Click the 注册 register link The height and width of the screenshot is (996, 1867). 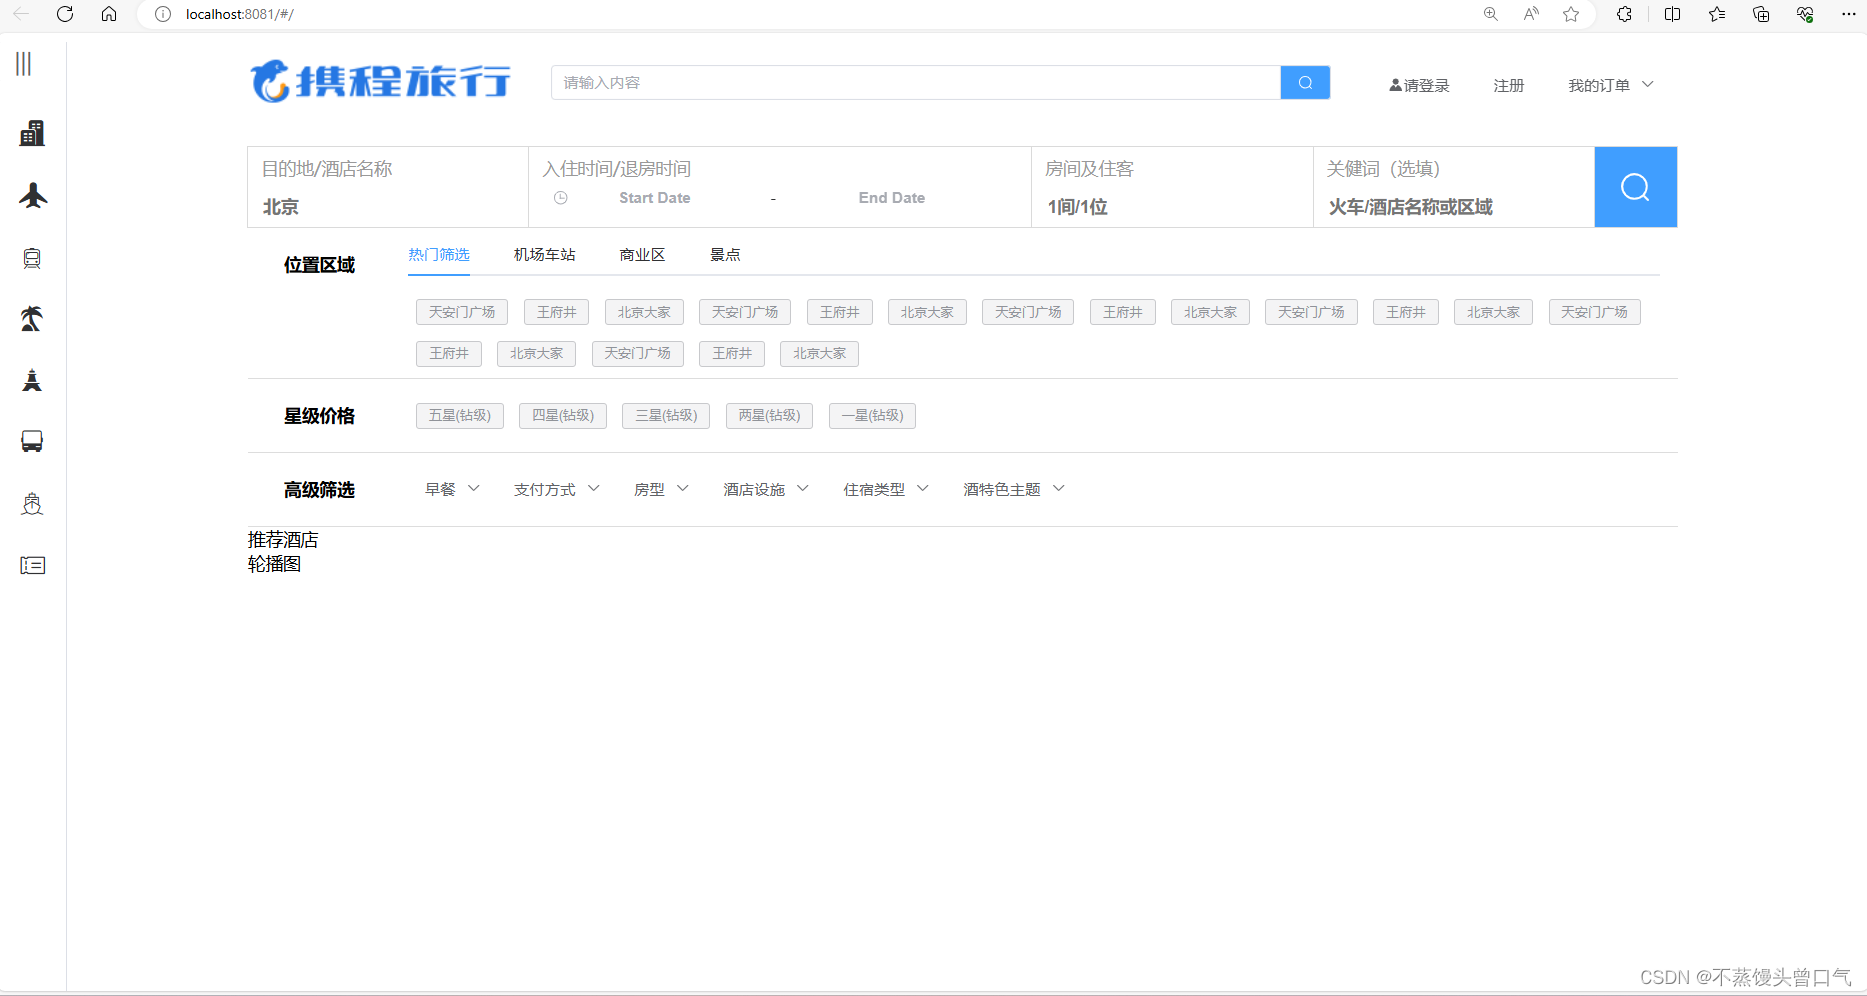pyautogui.click(x=1509, y=85)
